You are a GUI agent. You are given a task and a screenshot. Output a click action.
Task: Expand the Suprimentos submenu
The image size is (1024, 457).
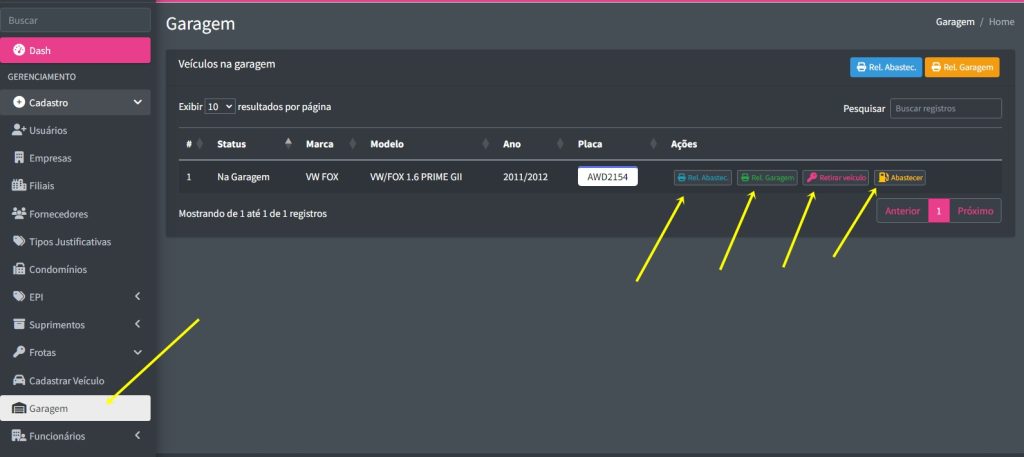[137, 325]
